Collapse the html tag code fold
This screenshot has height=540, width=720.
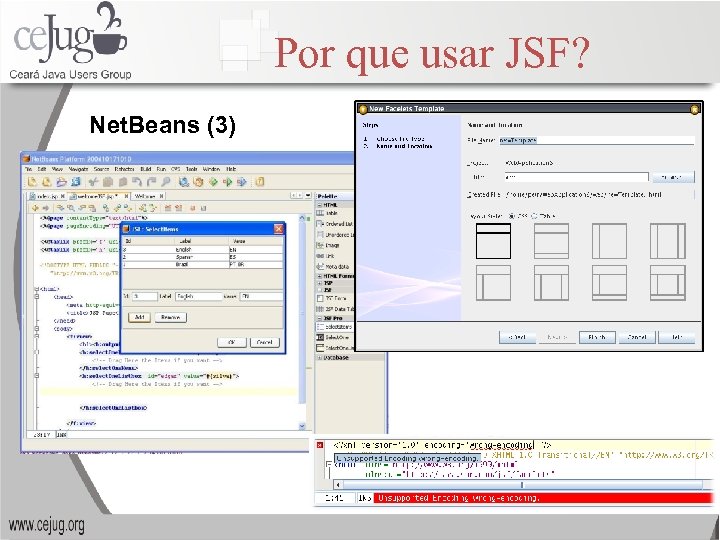click(x=37, y=289)
